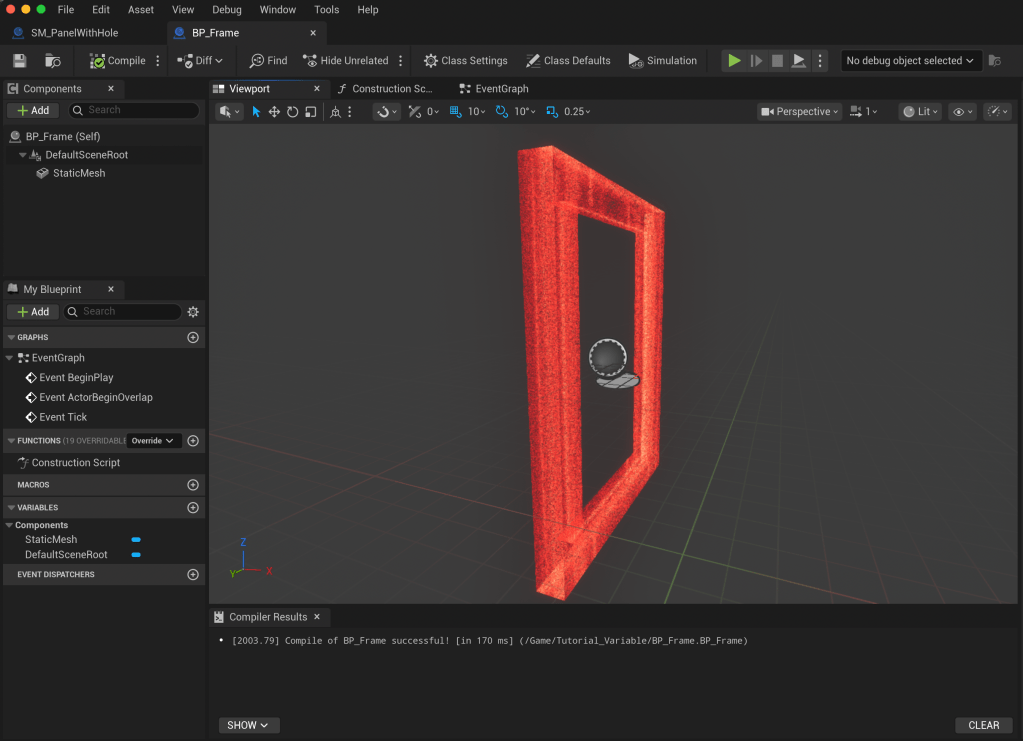
Task: Select the rotate gizmo tool
Action: pos(292,112)
